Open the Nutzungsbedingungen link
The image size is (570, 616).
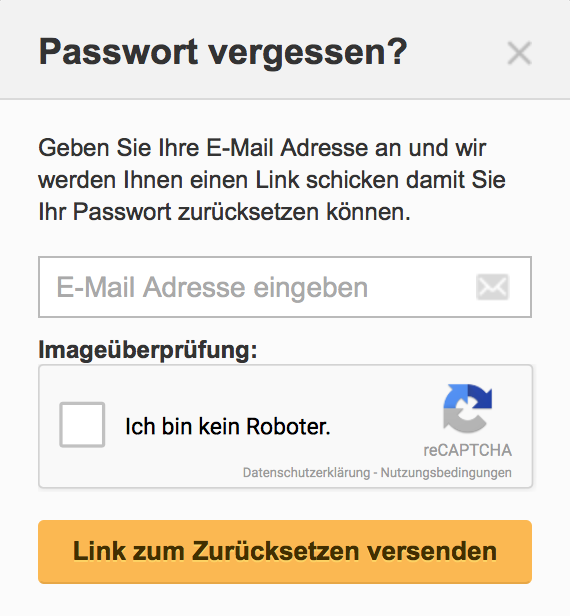tap(446, 473)
